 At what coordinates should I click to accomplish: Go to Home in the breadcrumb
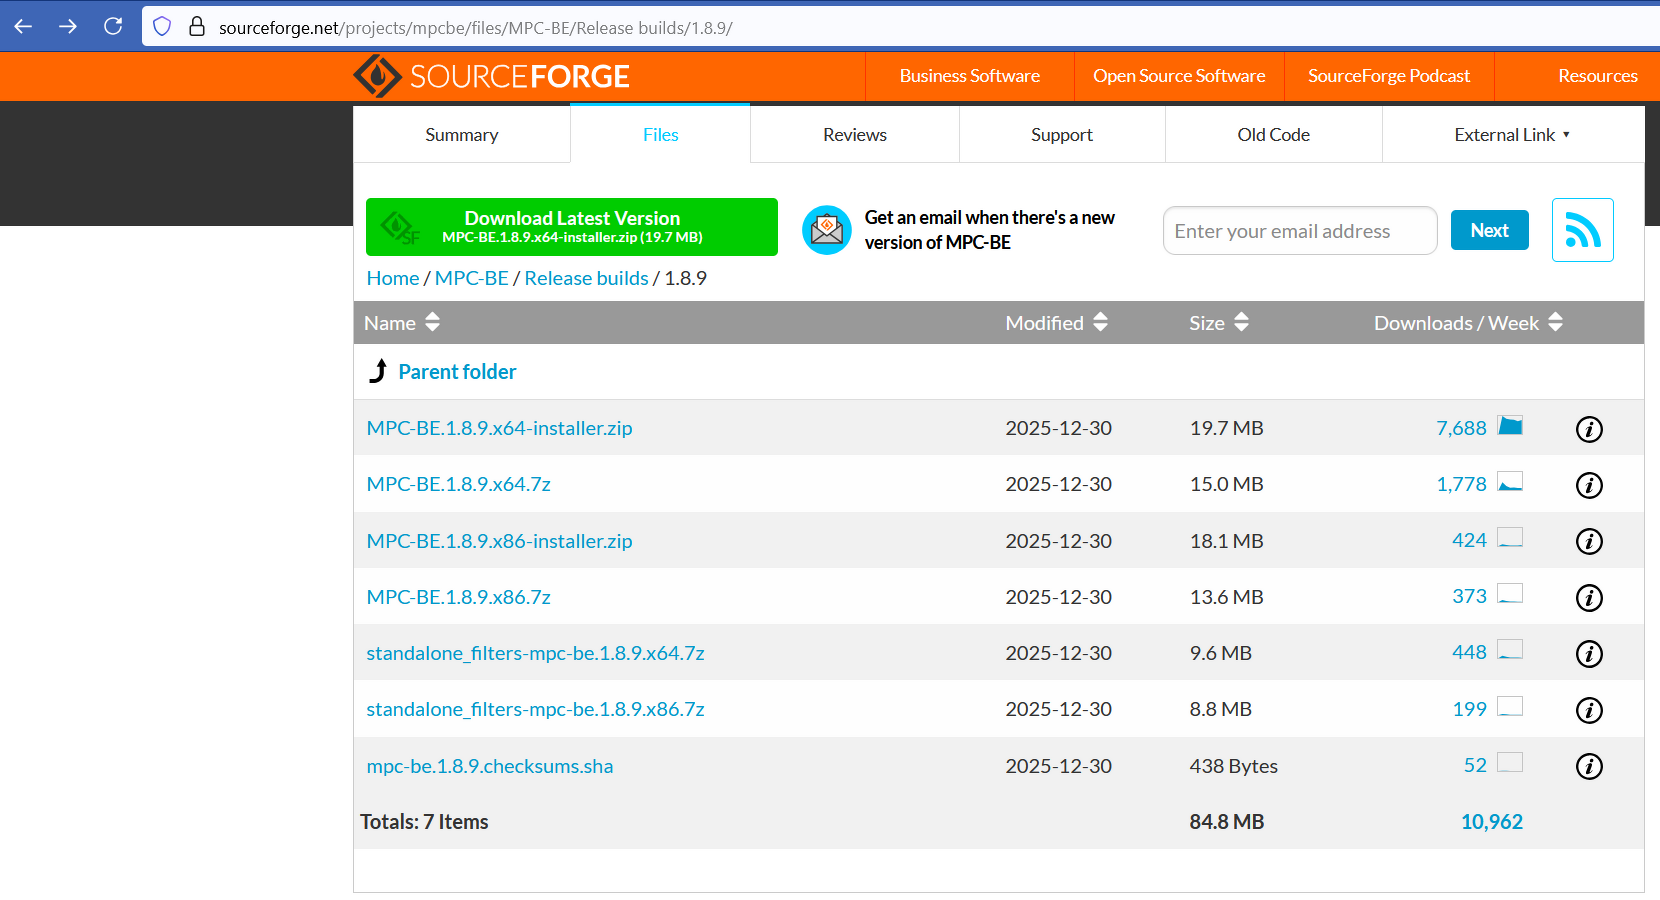(x=393, y=278)
